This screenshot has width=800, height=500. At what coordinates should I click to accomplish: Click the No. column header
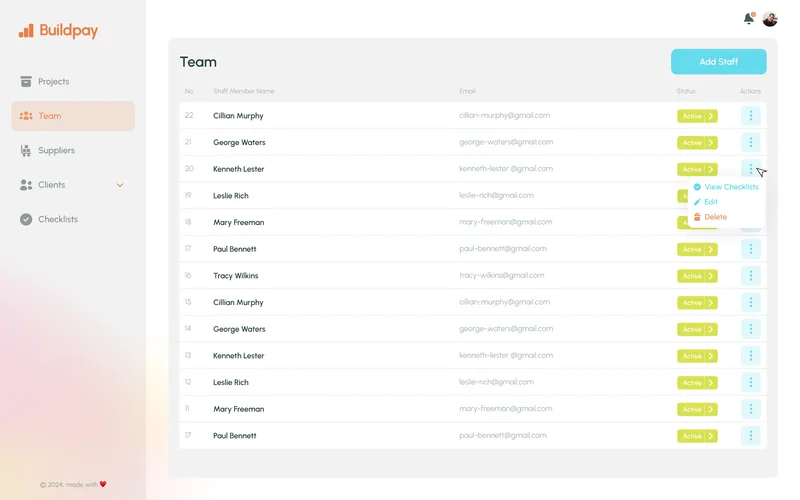[x=189, y=91]
